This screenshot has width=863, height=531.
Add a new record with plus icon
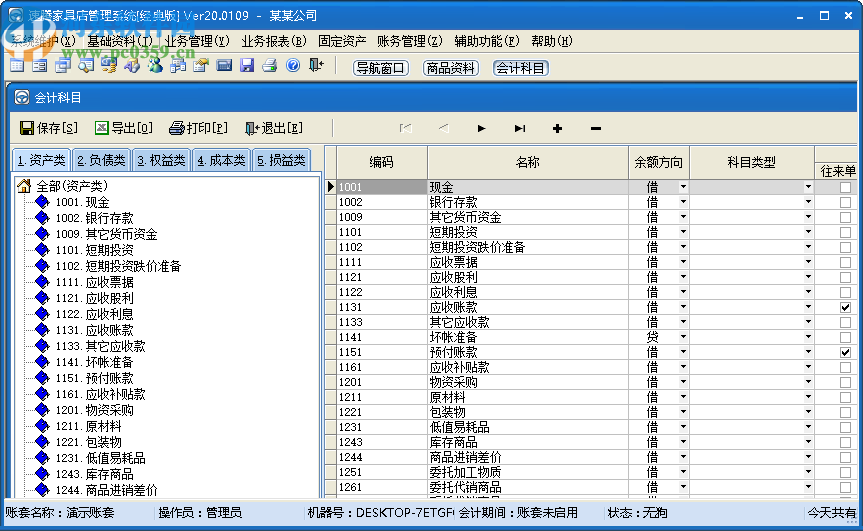pos(557,128)
